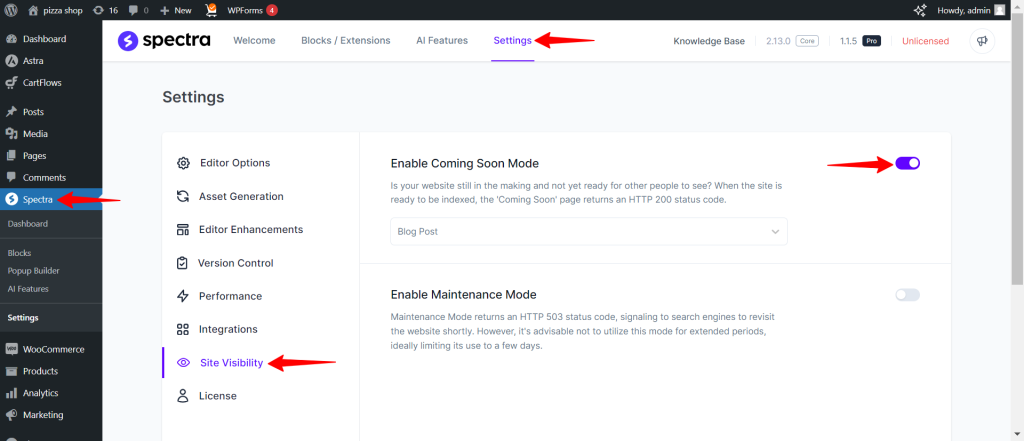
Task: Click the AI sparkle icon in admin bar
Action: tap(920, 10)
